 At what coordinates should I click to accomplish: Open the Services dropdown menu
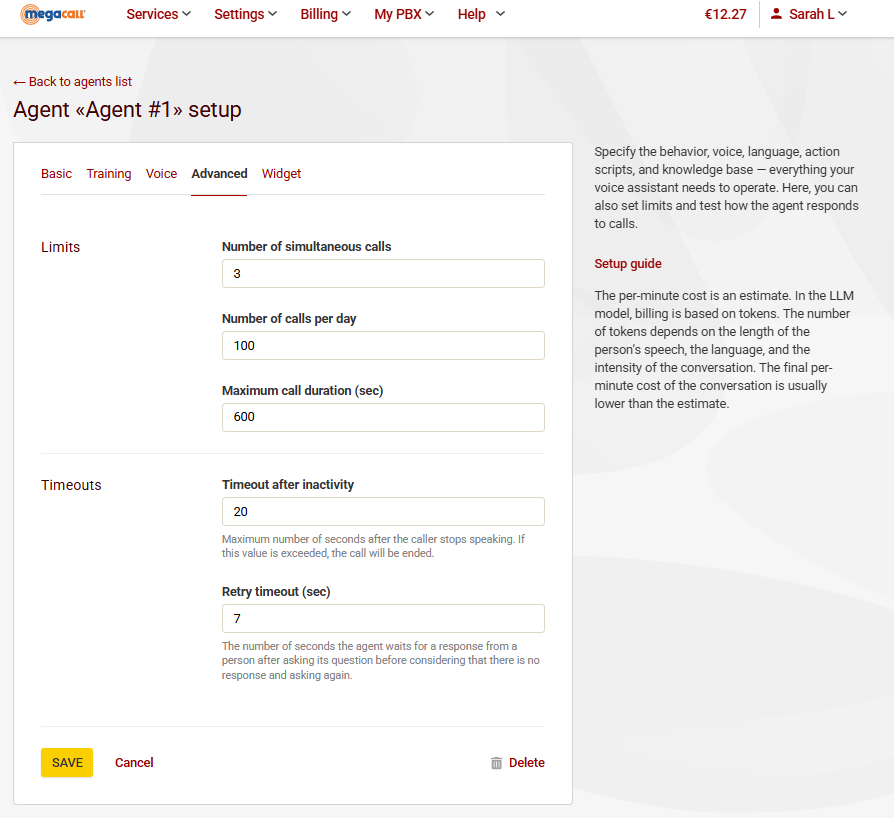pyautogui.click(x=158, y=14)
